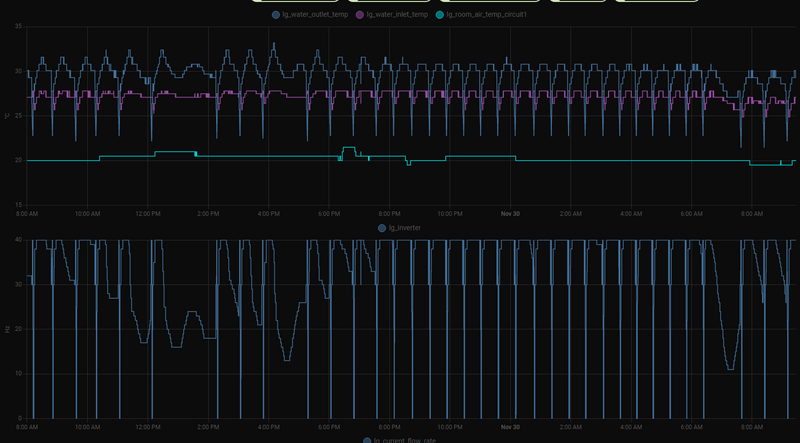Click 2:00 AM label under temperature chart
The image size is (800, 443).
(x=570, y=214)
